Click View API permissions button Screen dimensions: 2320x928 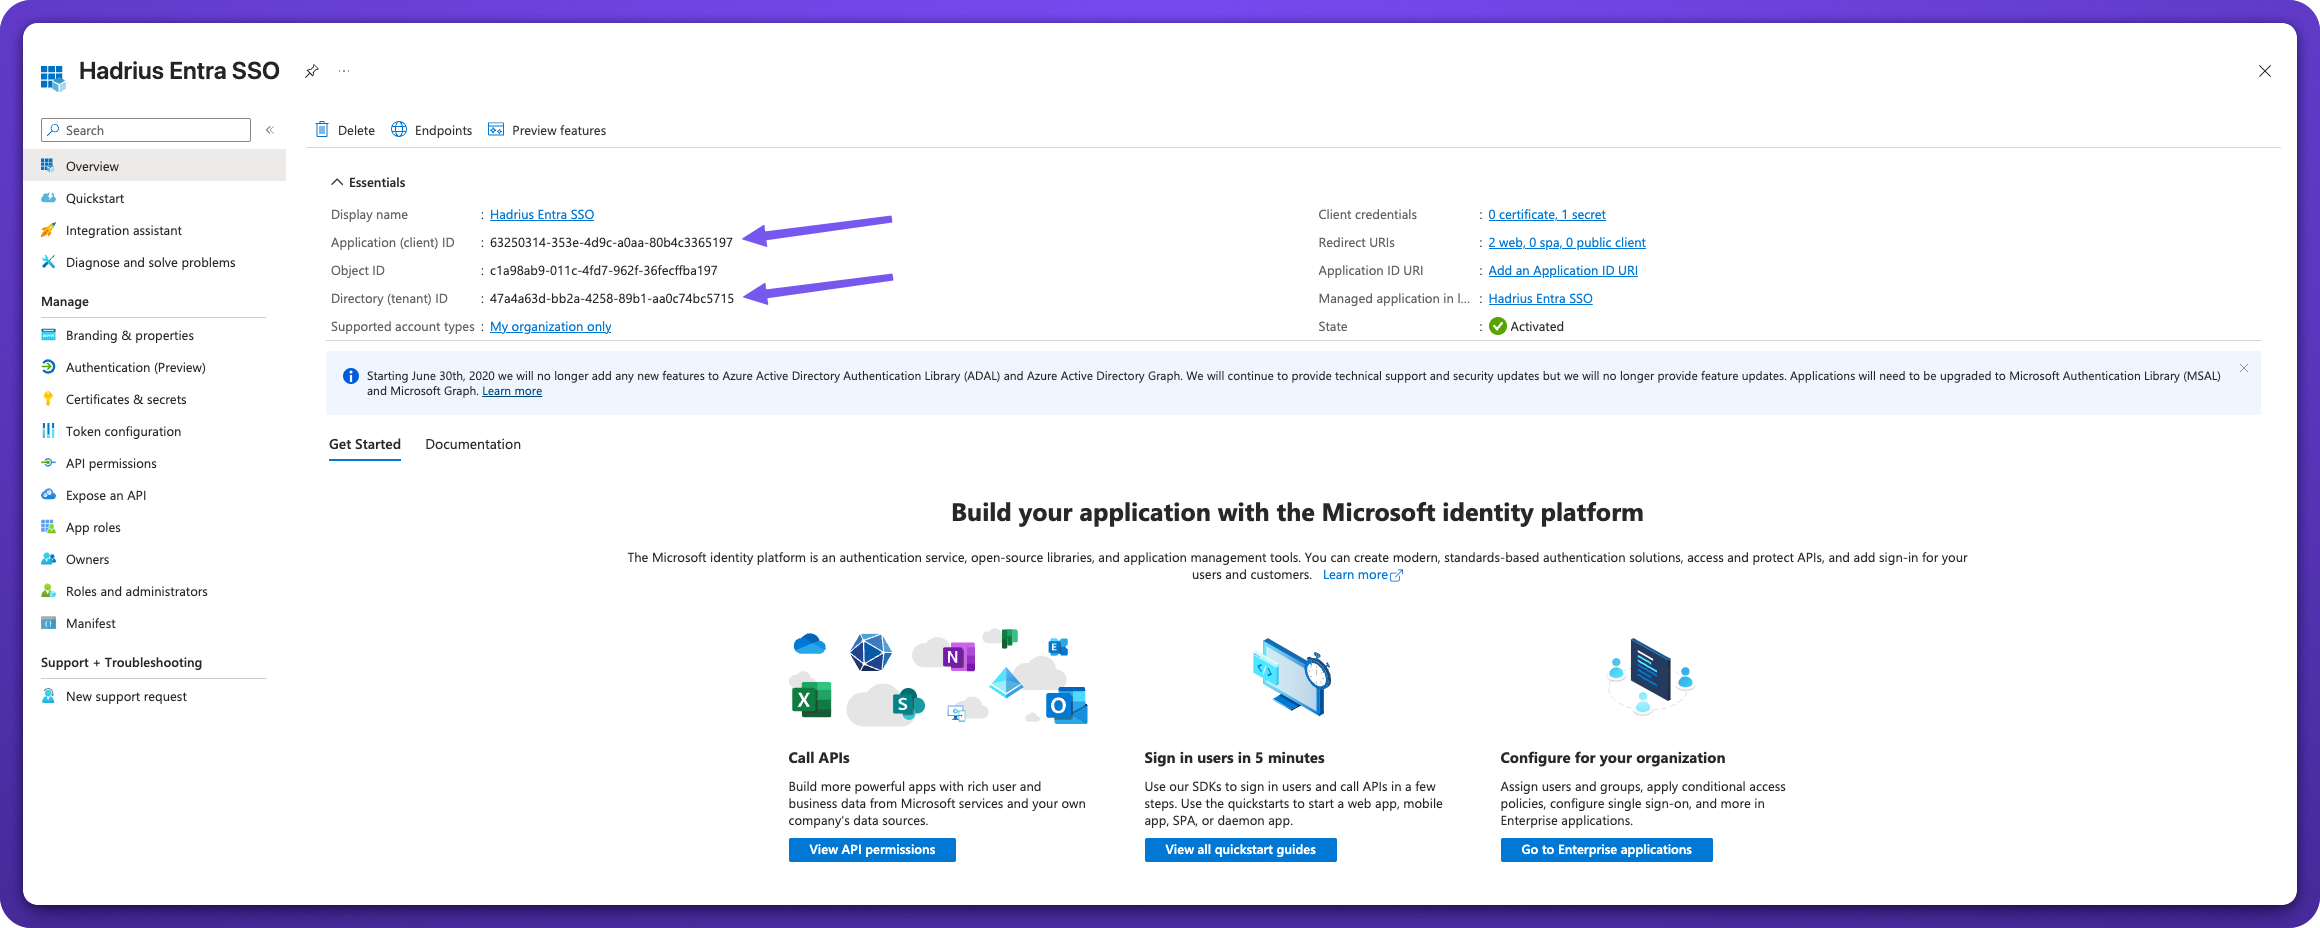click(872, 850)
